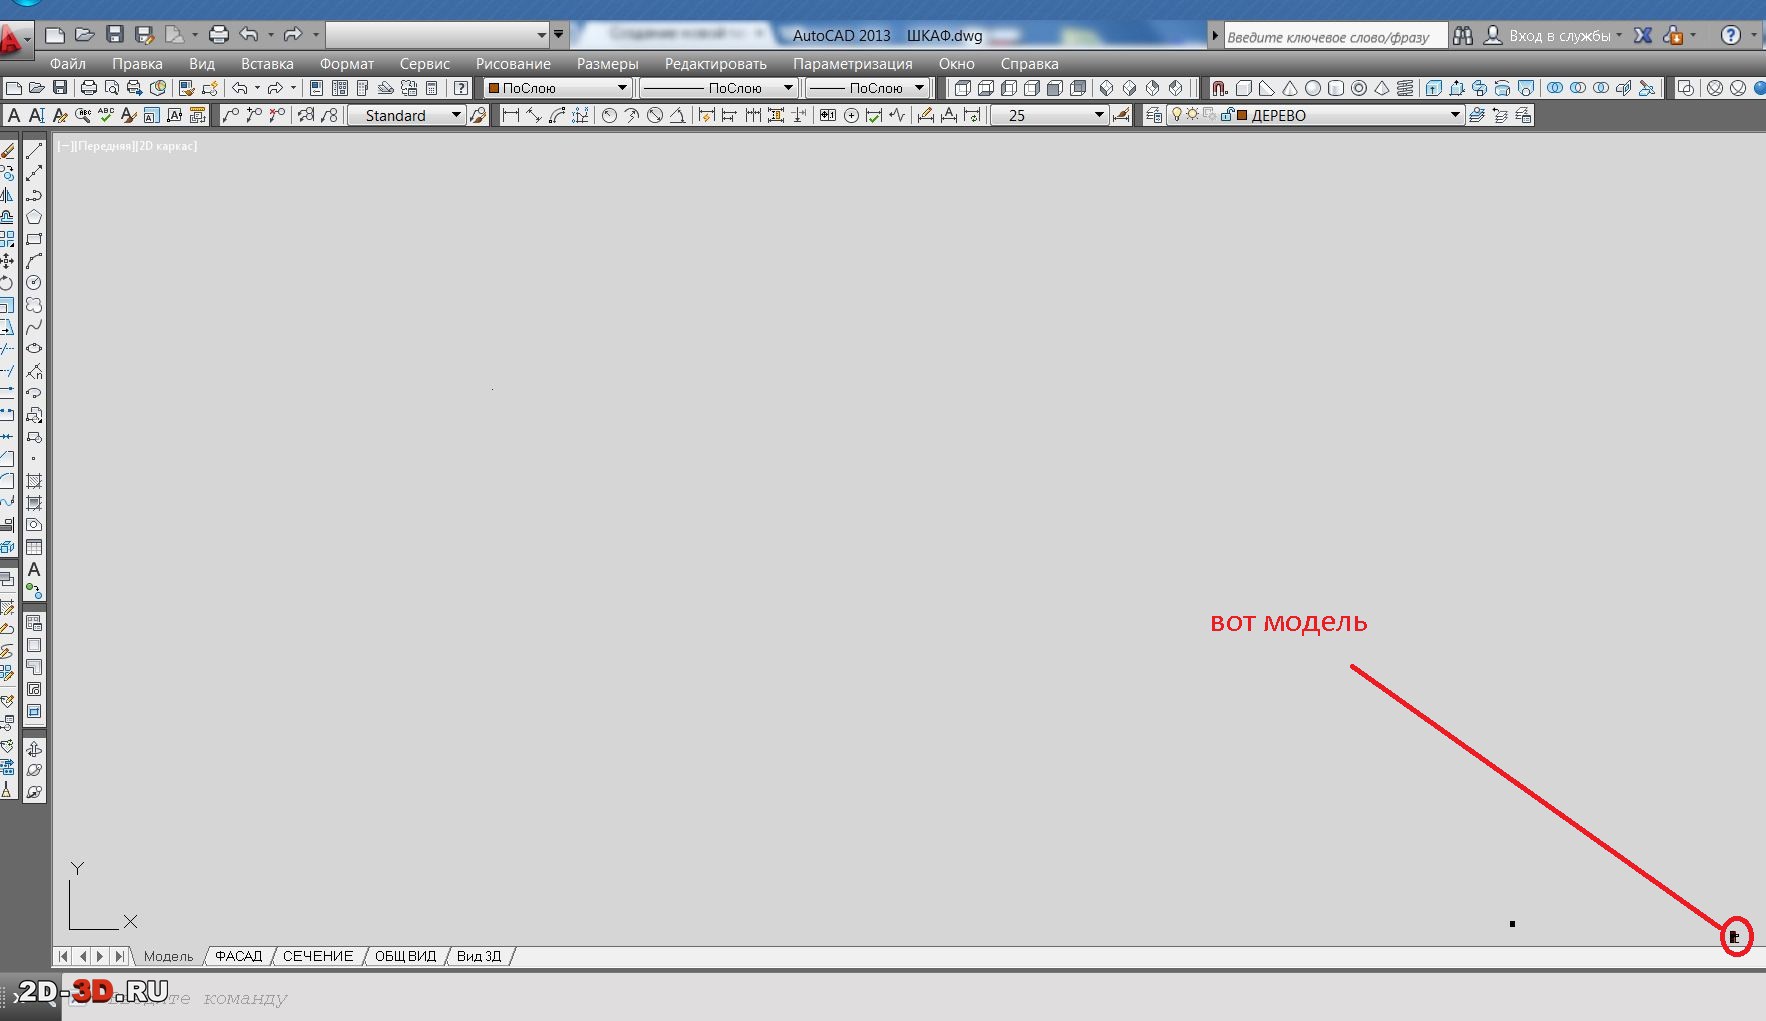Select the Move modify tool

coord(7,261)
